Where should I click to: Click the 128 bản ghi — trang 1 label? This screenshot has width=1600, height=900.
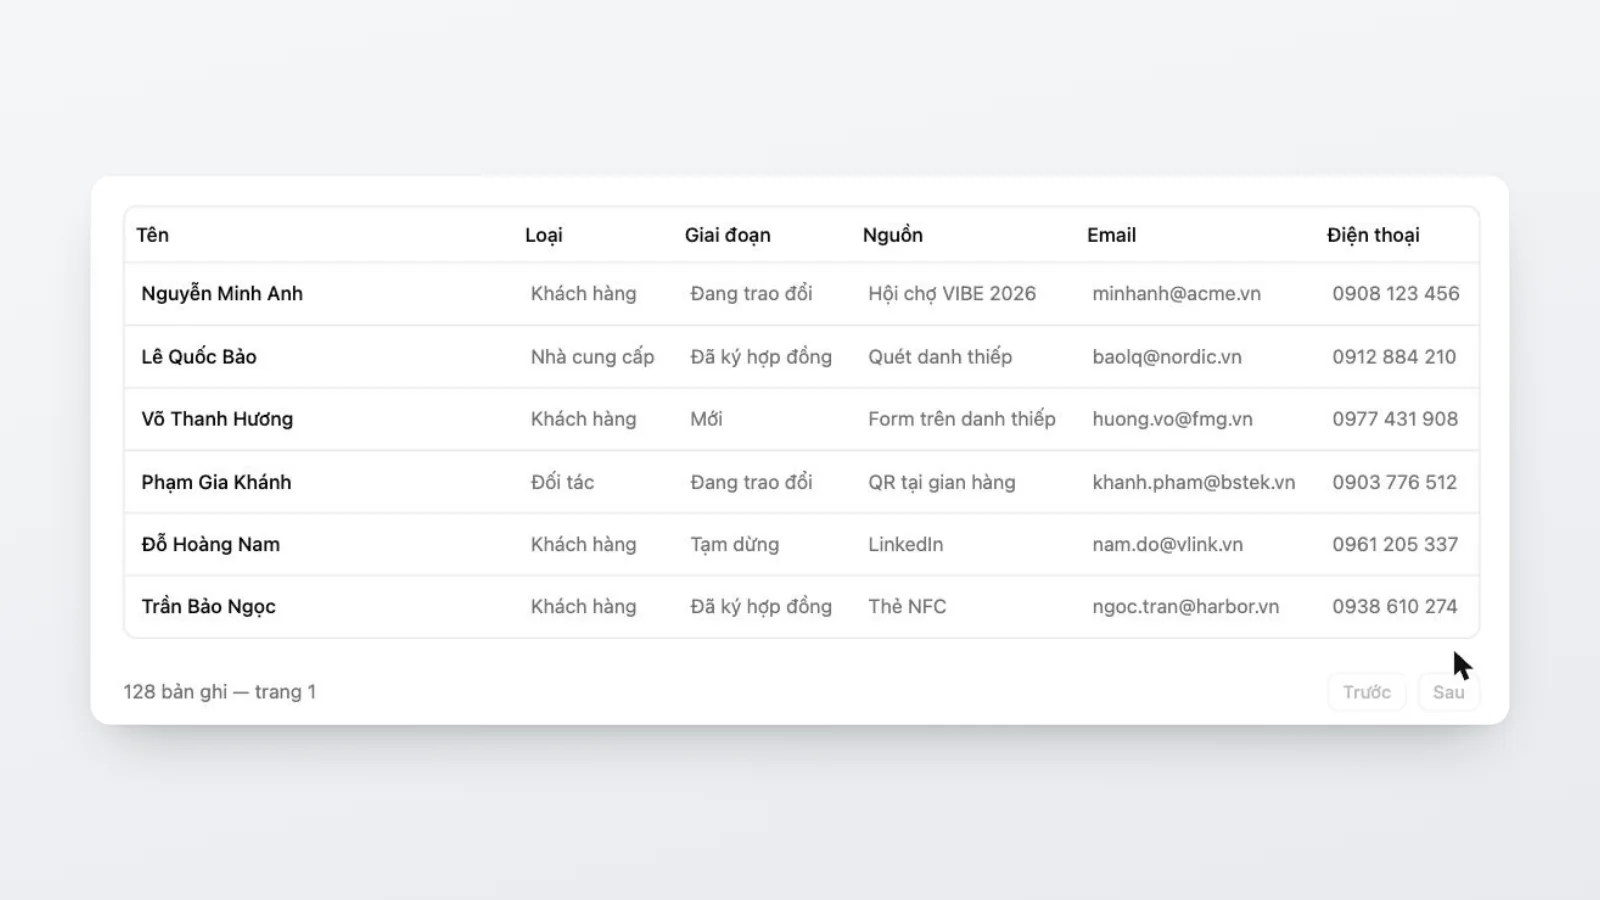(220, 692)
